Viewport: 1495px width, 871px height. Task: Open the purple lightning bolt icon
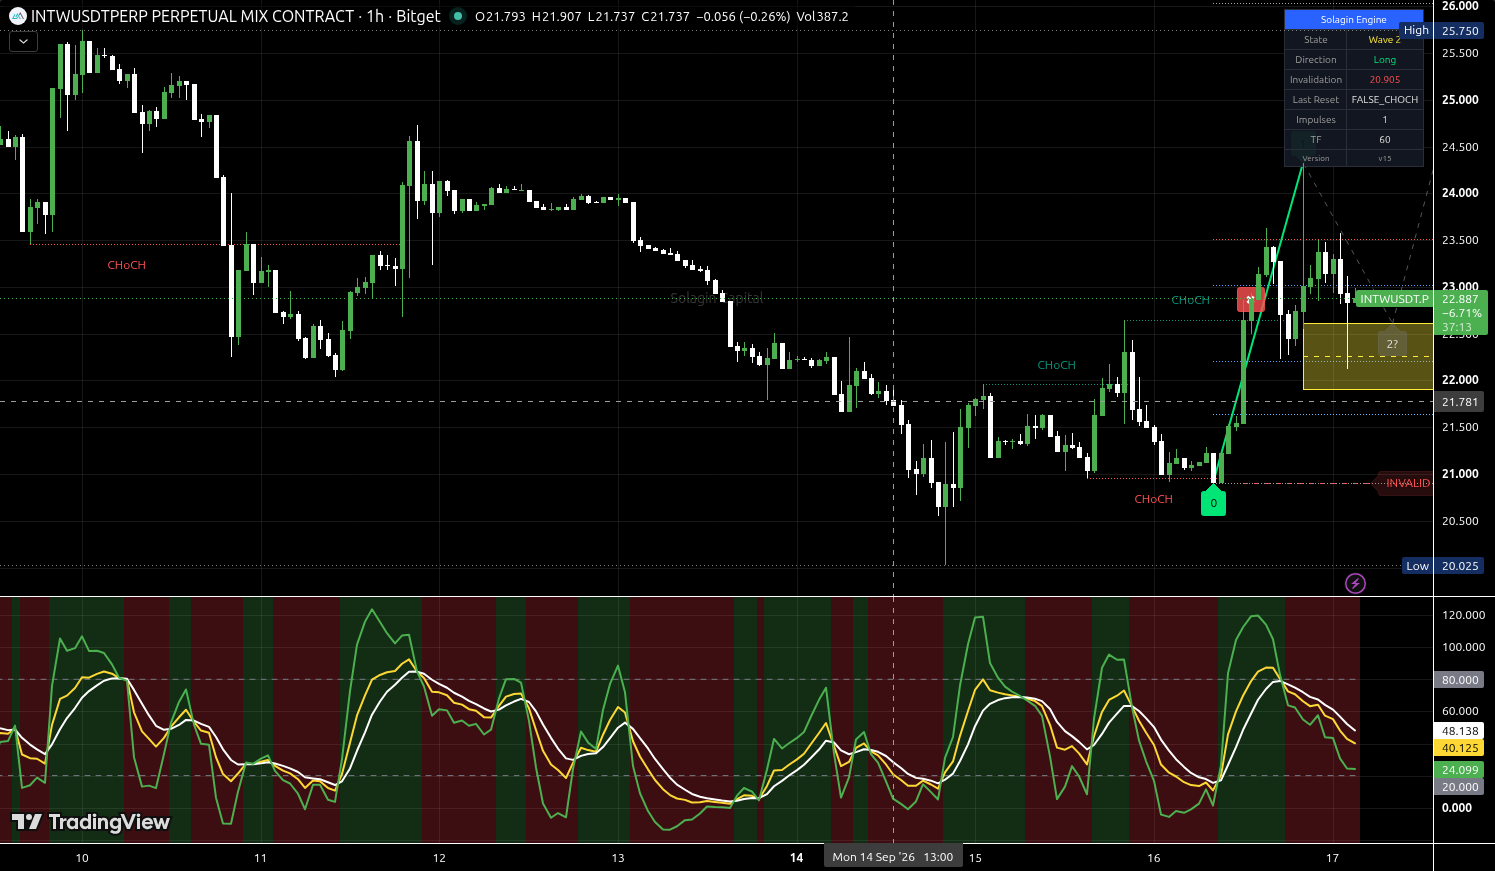coord(1355,583)
